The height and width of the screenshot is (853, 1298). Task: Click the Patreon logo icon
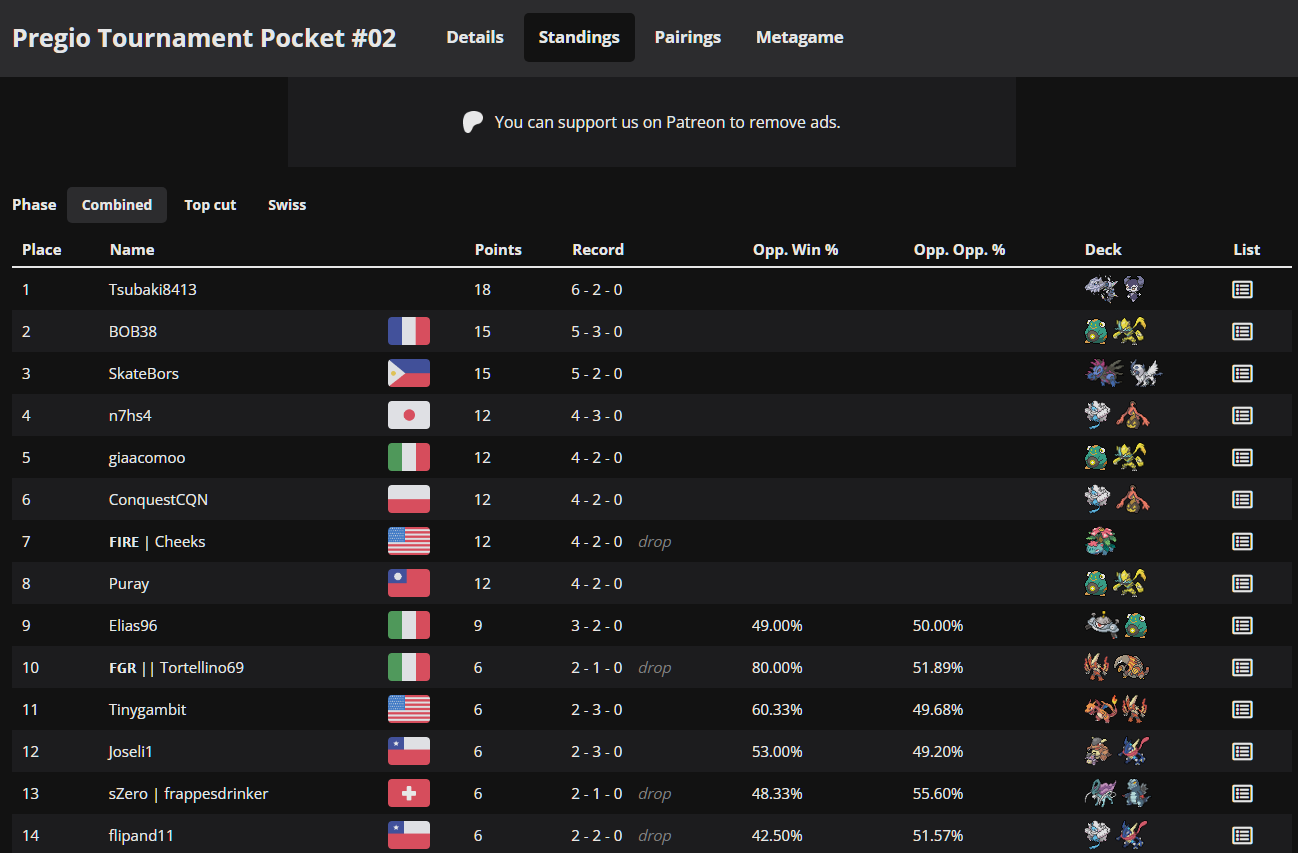click(x=473, y=123)
